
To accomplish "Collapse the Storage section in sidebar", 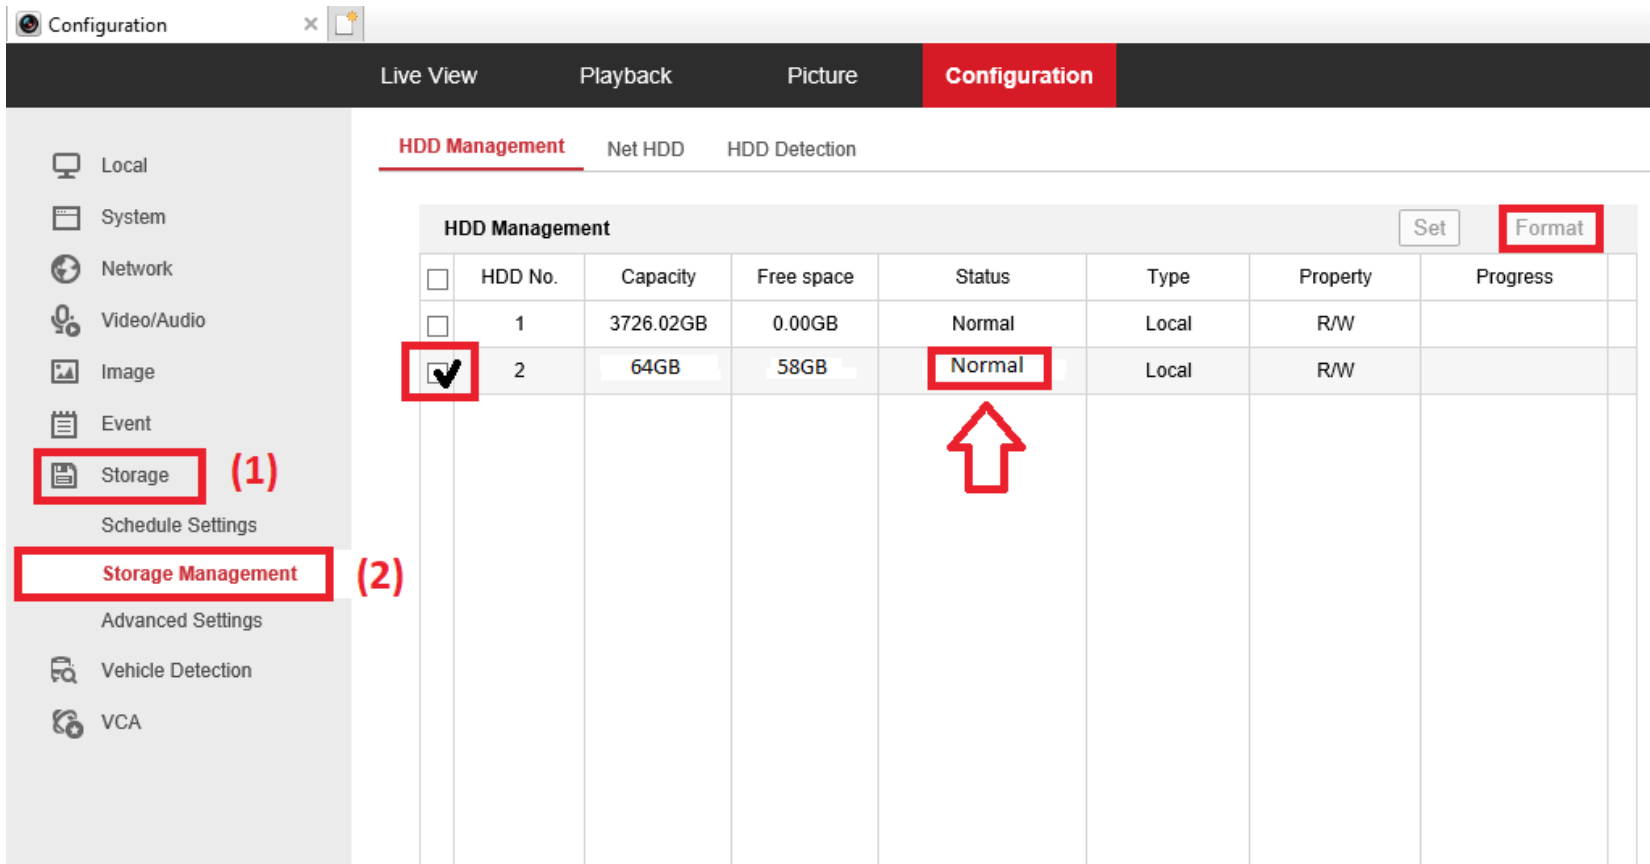I will pyautogui.click(x=134, y=475).
